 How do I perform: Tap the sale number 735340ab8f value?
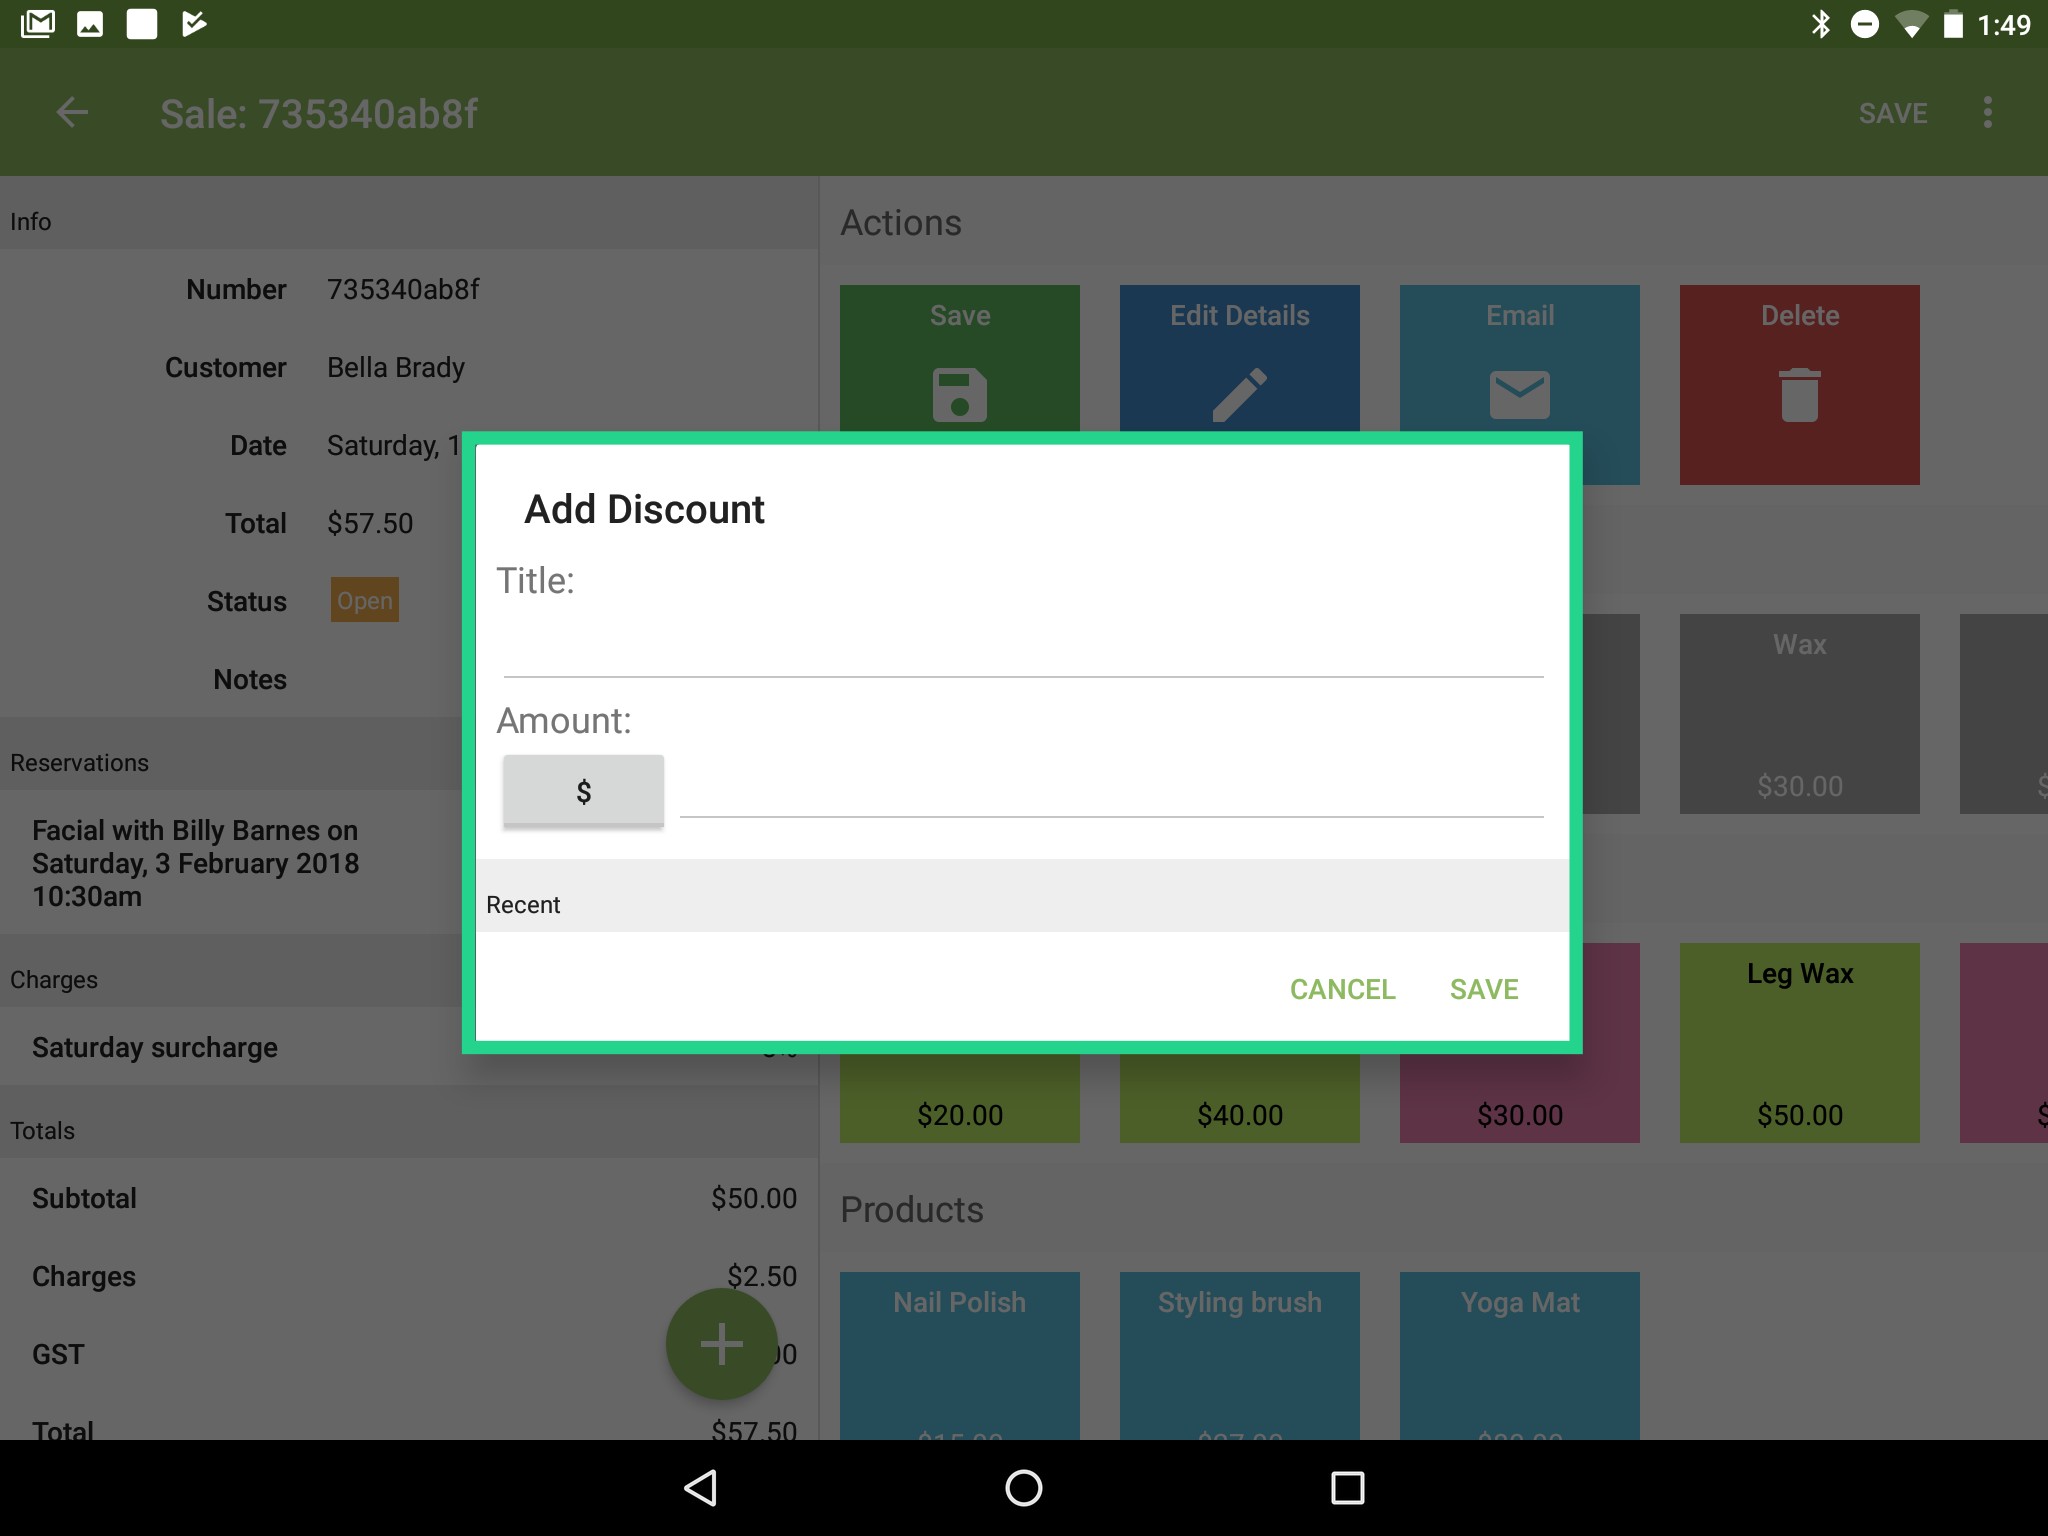point(403,289)
